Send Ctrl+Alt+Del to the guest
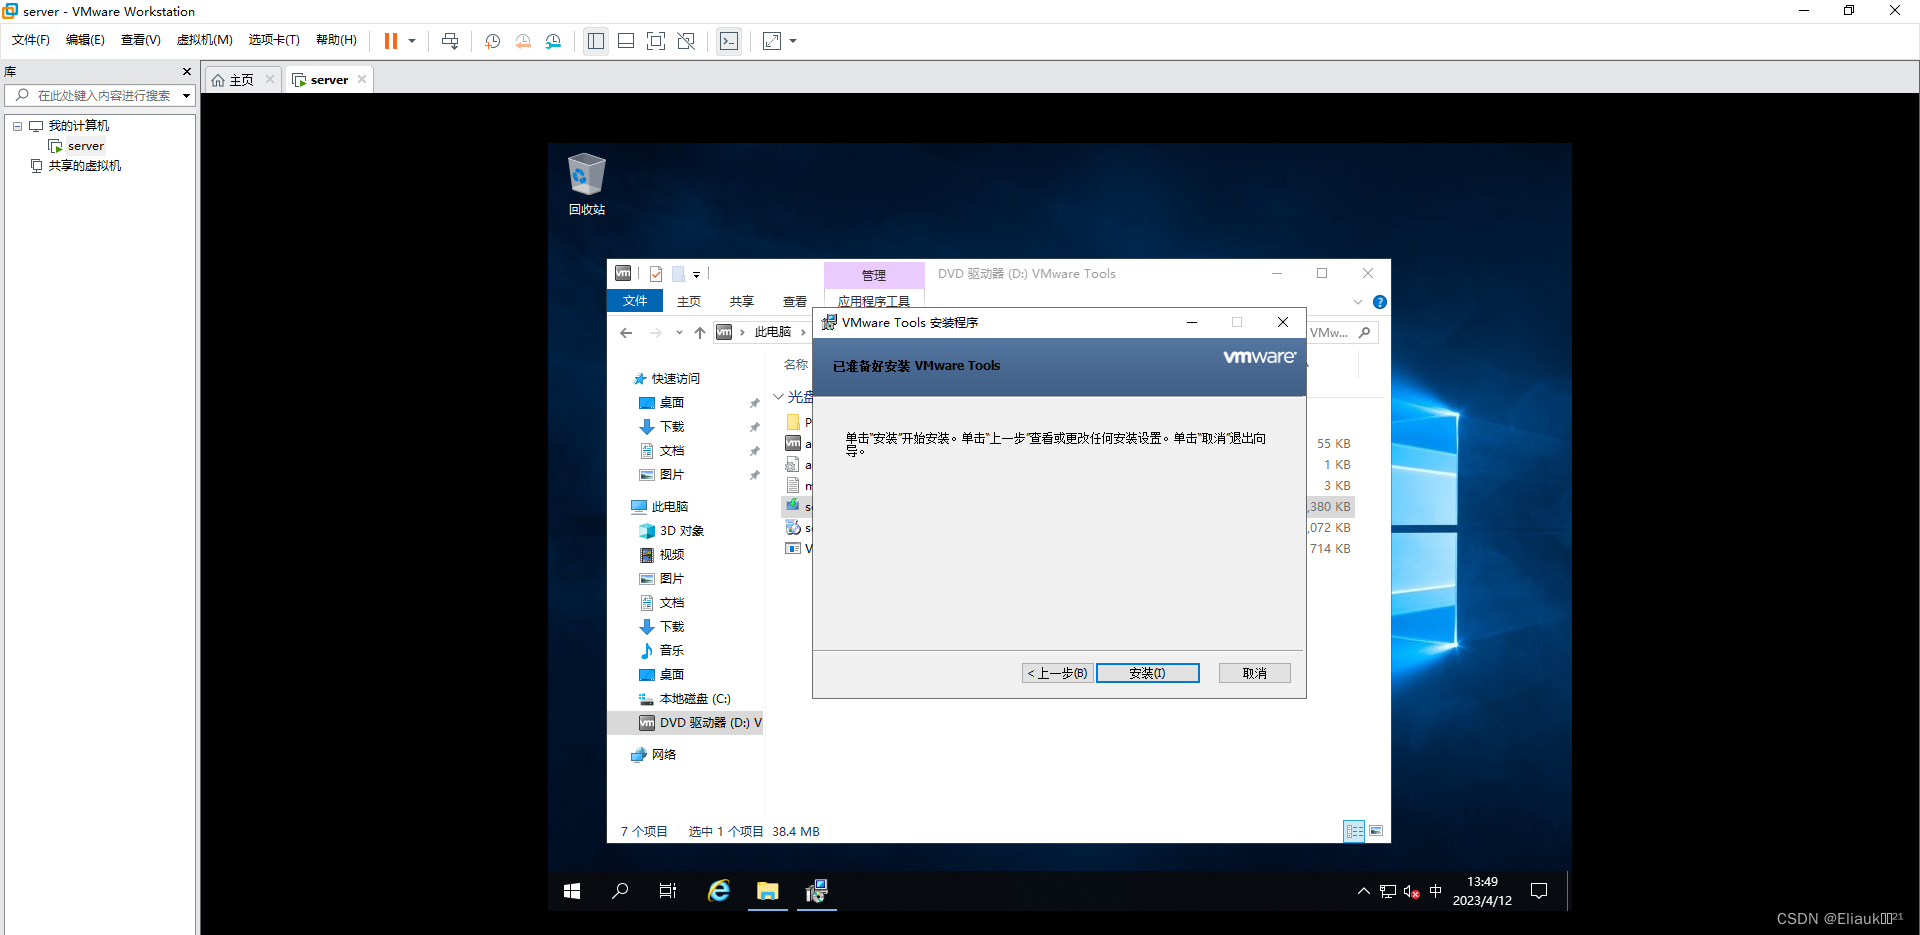 click(450, 41)
